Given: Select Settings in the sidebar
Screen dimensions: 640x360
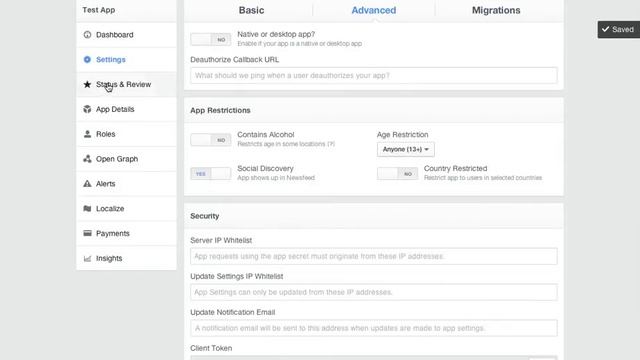Looking at the screenshot, I should coord(127,60).
